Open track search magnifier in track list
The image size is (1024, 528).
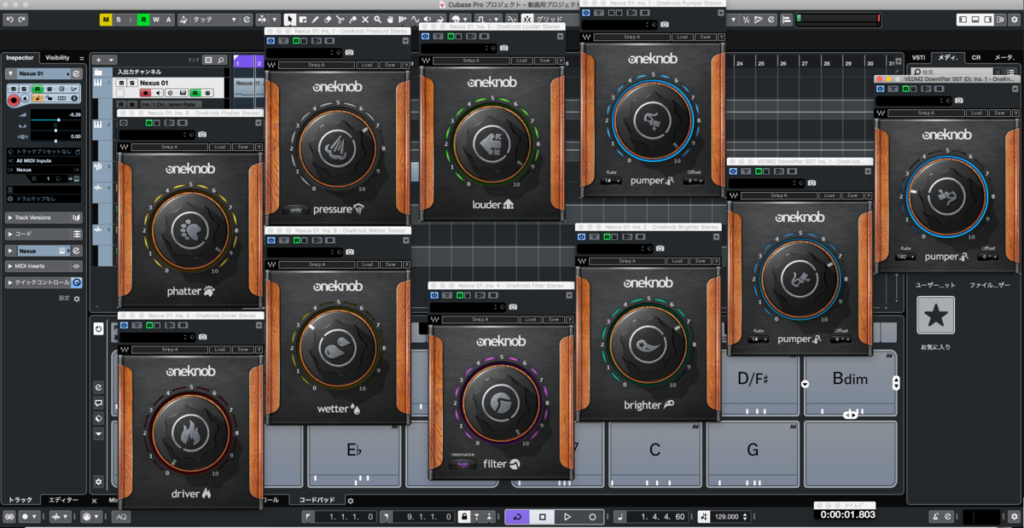pyautogui.click(x=221, y=60)
